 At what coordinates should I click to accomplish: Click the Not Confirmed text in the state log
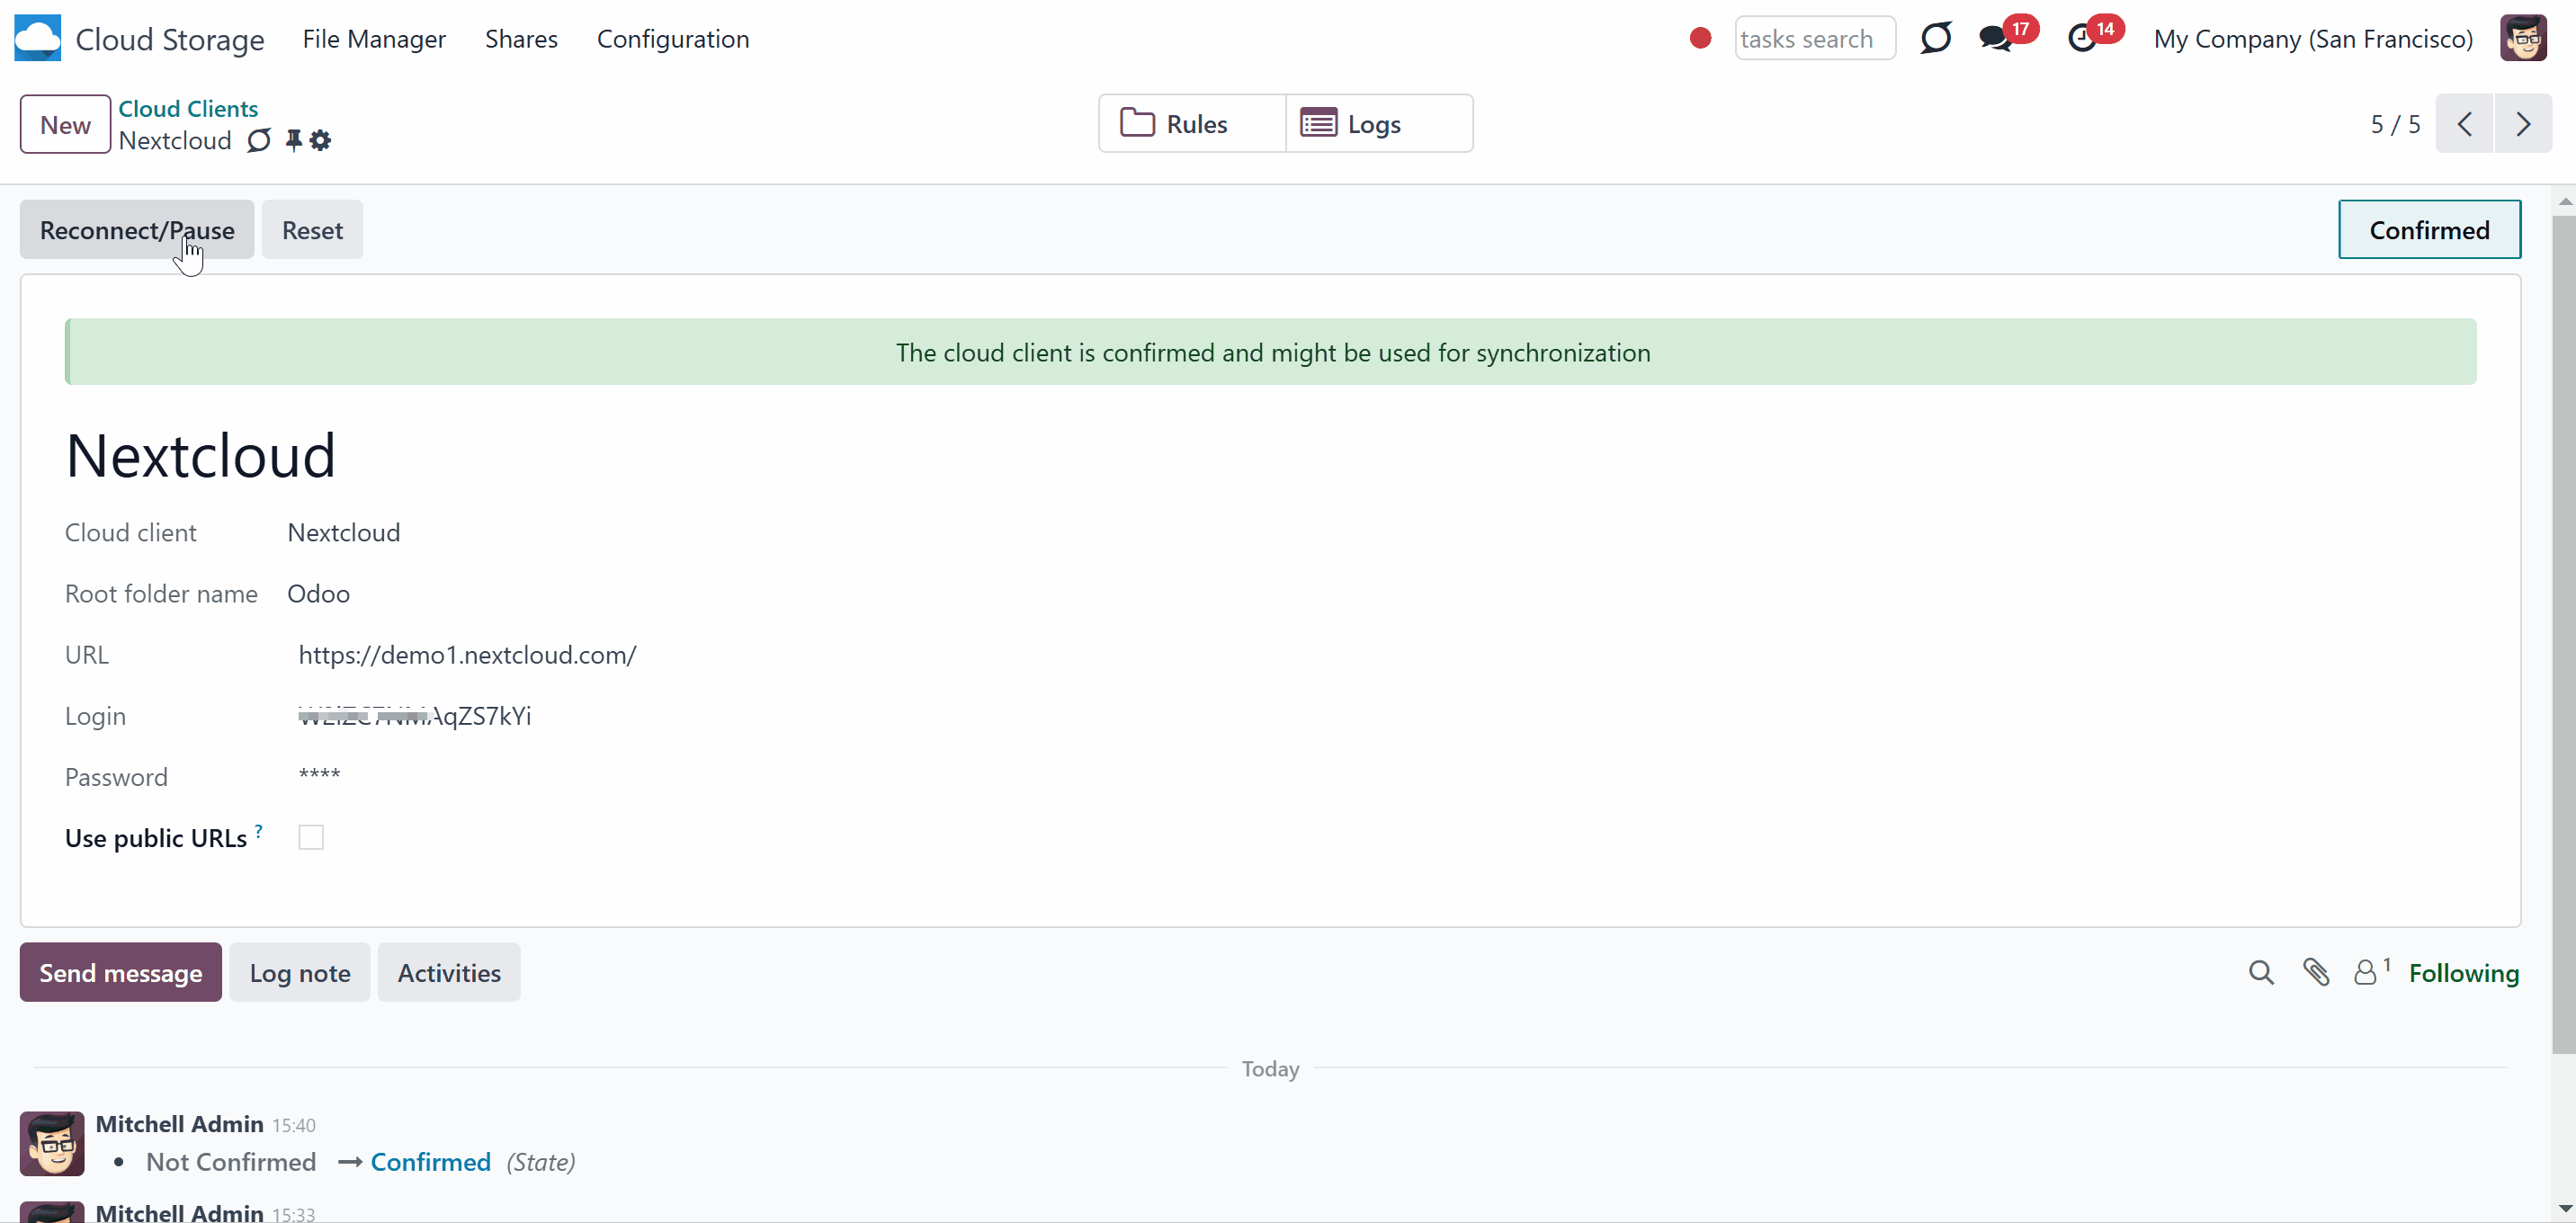231,1161
